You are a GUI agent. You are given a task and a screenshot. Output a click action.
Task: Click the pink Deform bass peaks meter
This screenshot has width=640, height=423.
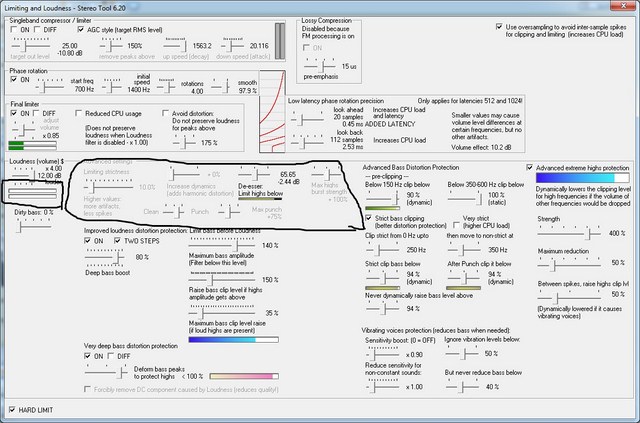(244, 376)
